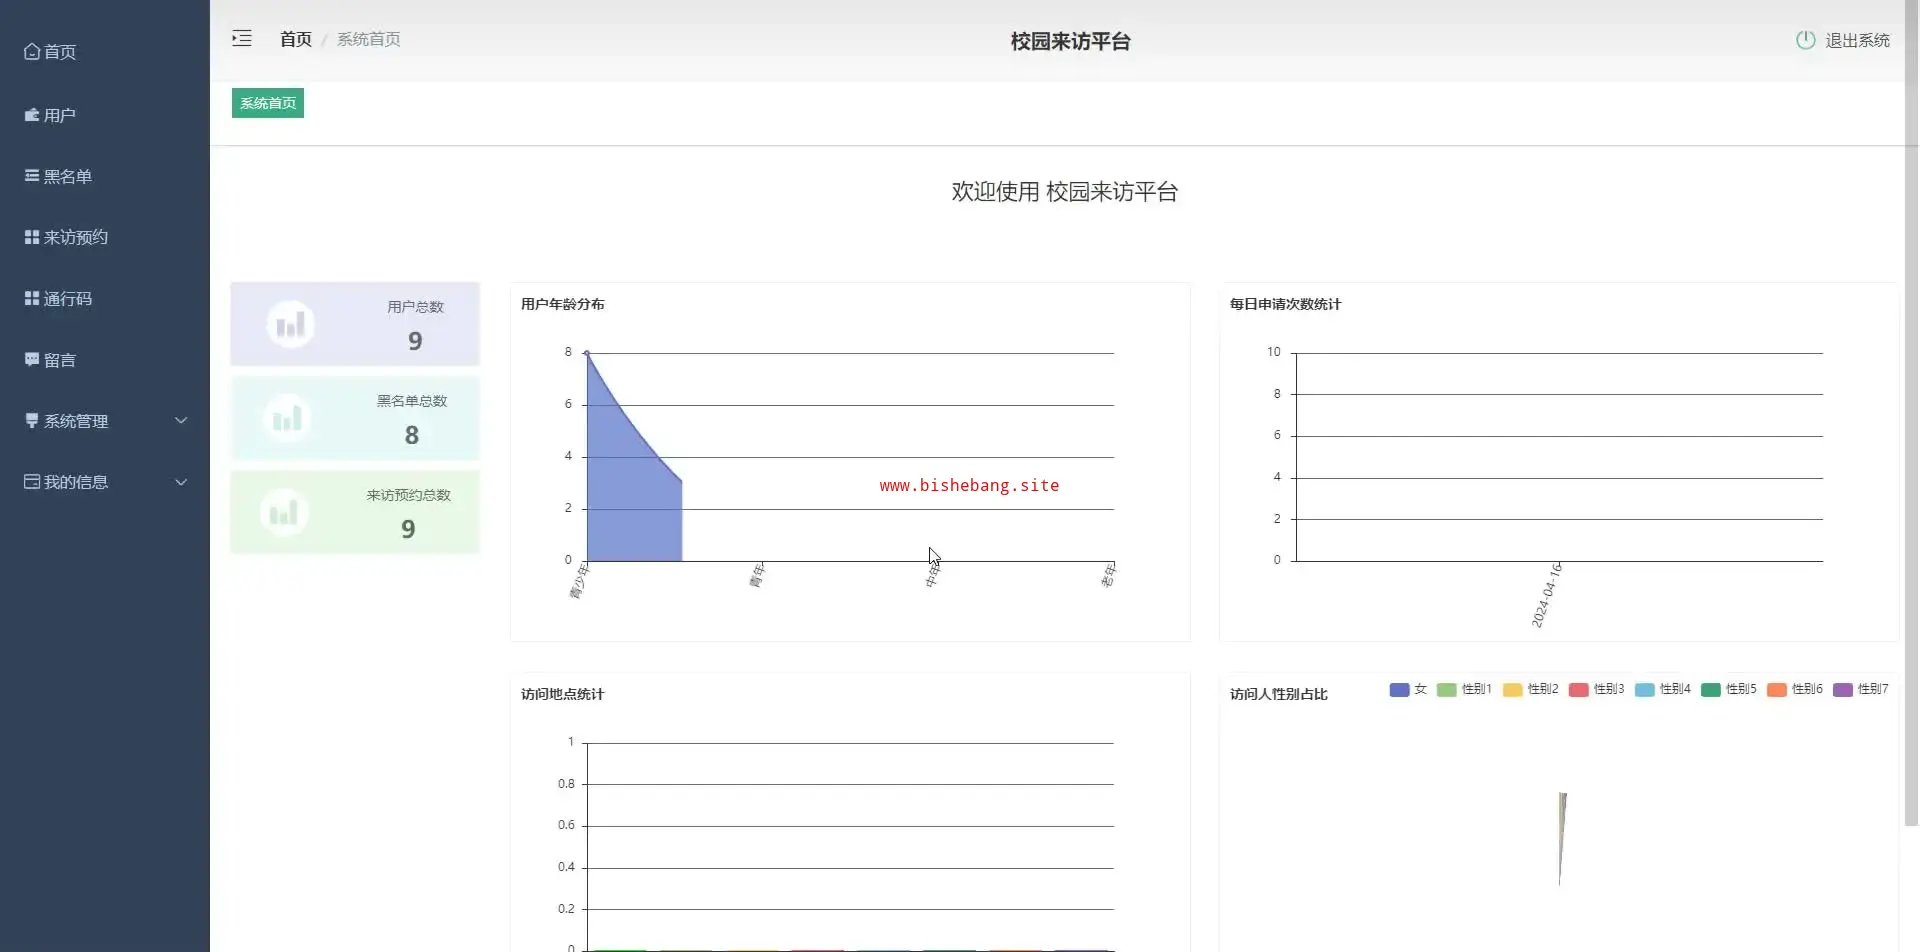Toggle the 女 legend swatch
This screenshot has height=952, width=1920.
pos(1399,689)
